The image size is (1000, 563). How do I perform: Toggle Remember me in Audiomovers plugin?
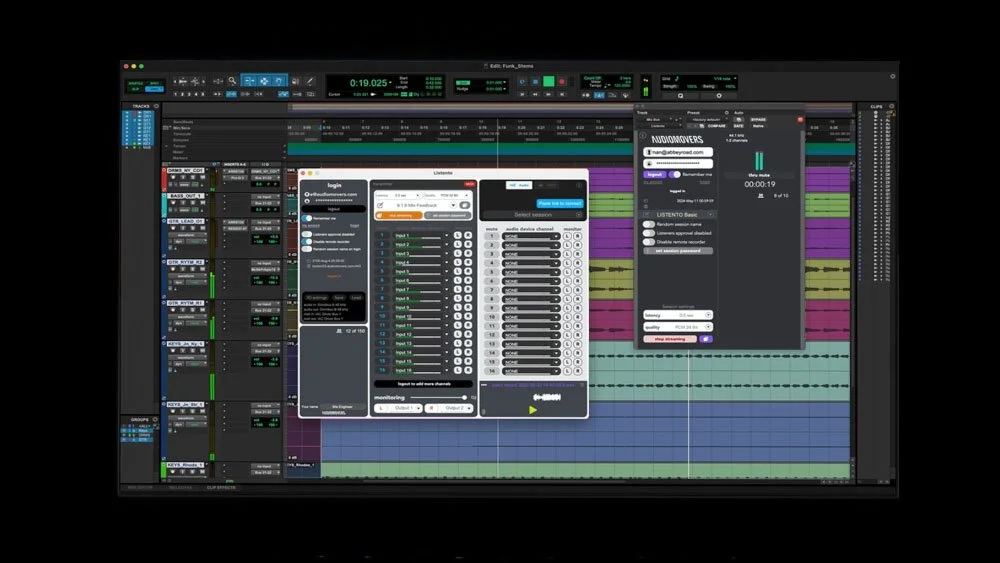click(x=675, y=174)
